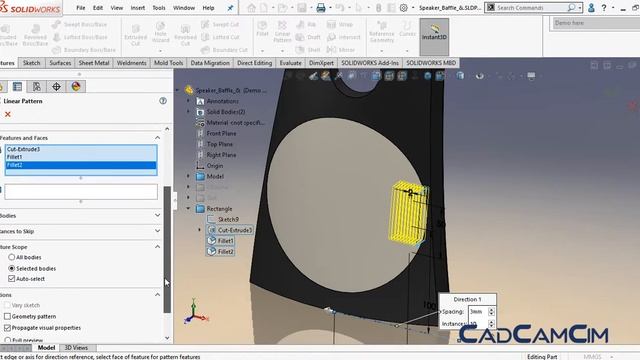
Task: Enable the Geometry pattern checkbox
Action: [x=7, y=316]
